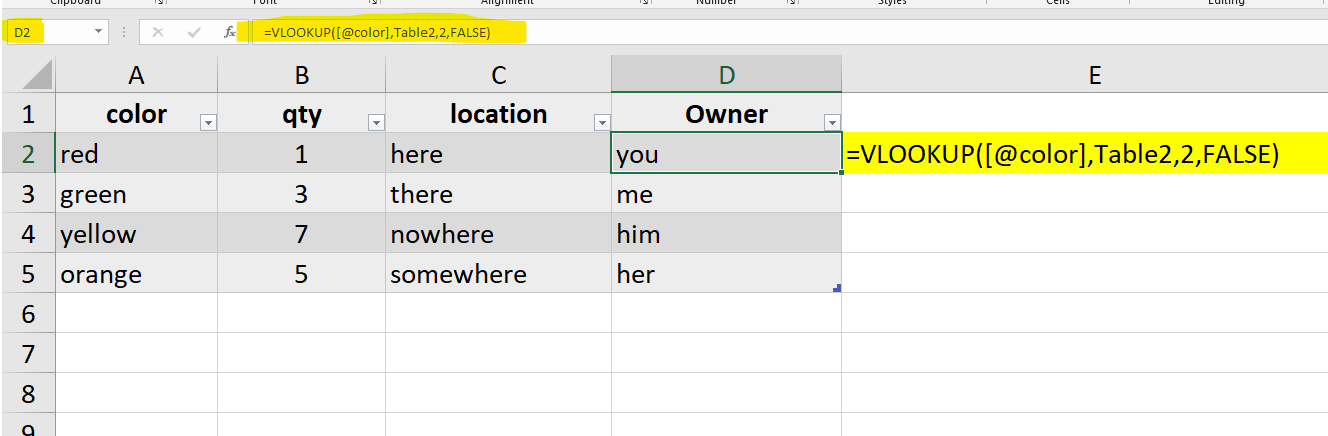Select the Owner cell "him"

click(727, 233)
